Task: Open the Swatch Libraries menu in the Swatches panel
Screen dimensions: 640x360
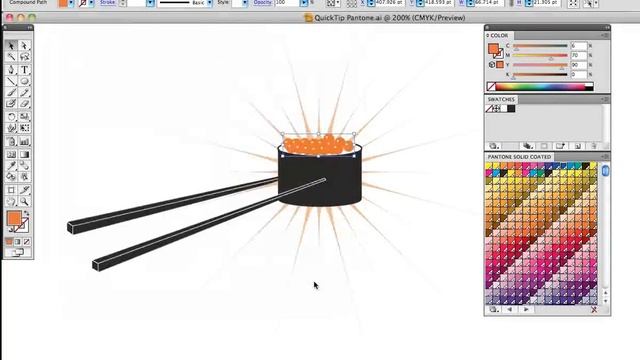Action: pos(494,146)
